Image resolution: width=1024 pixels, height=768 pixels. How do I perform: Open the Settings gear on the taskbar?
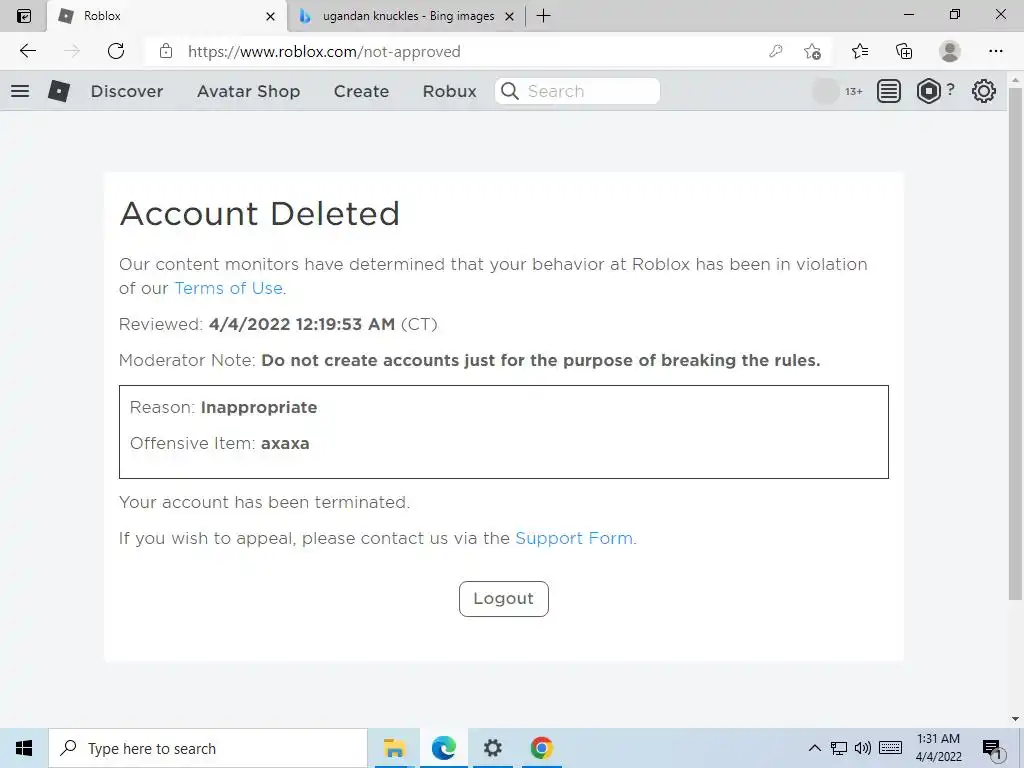[x=492, y=748]
